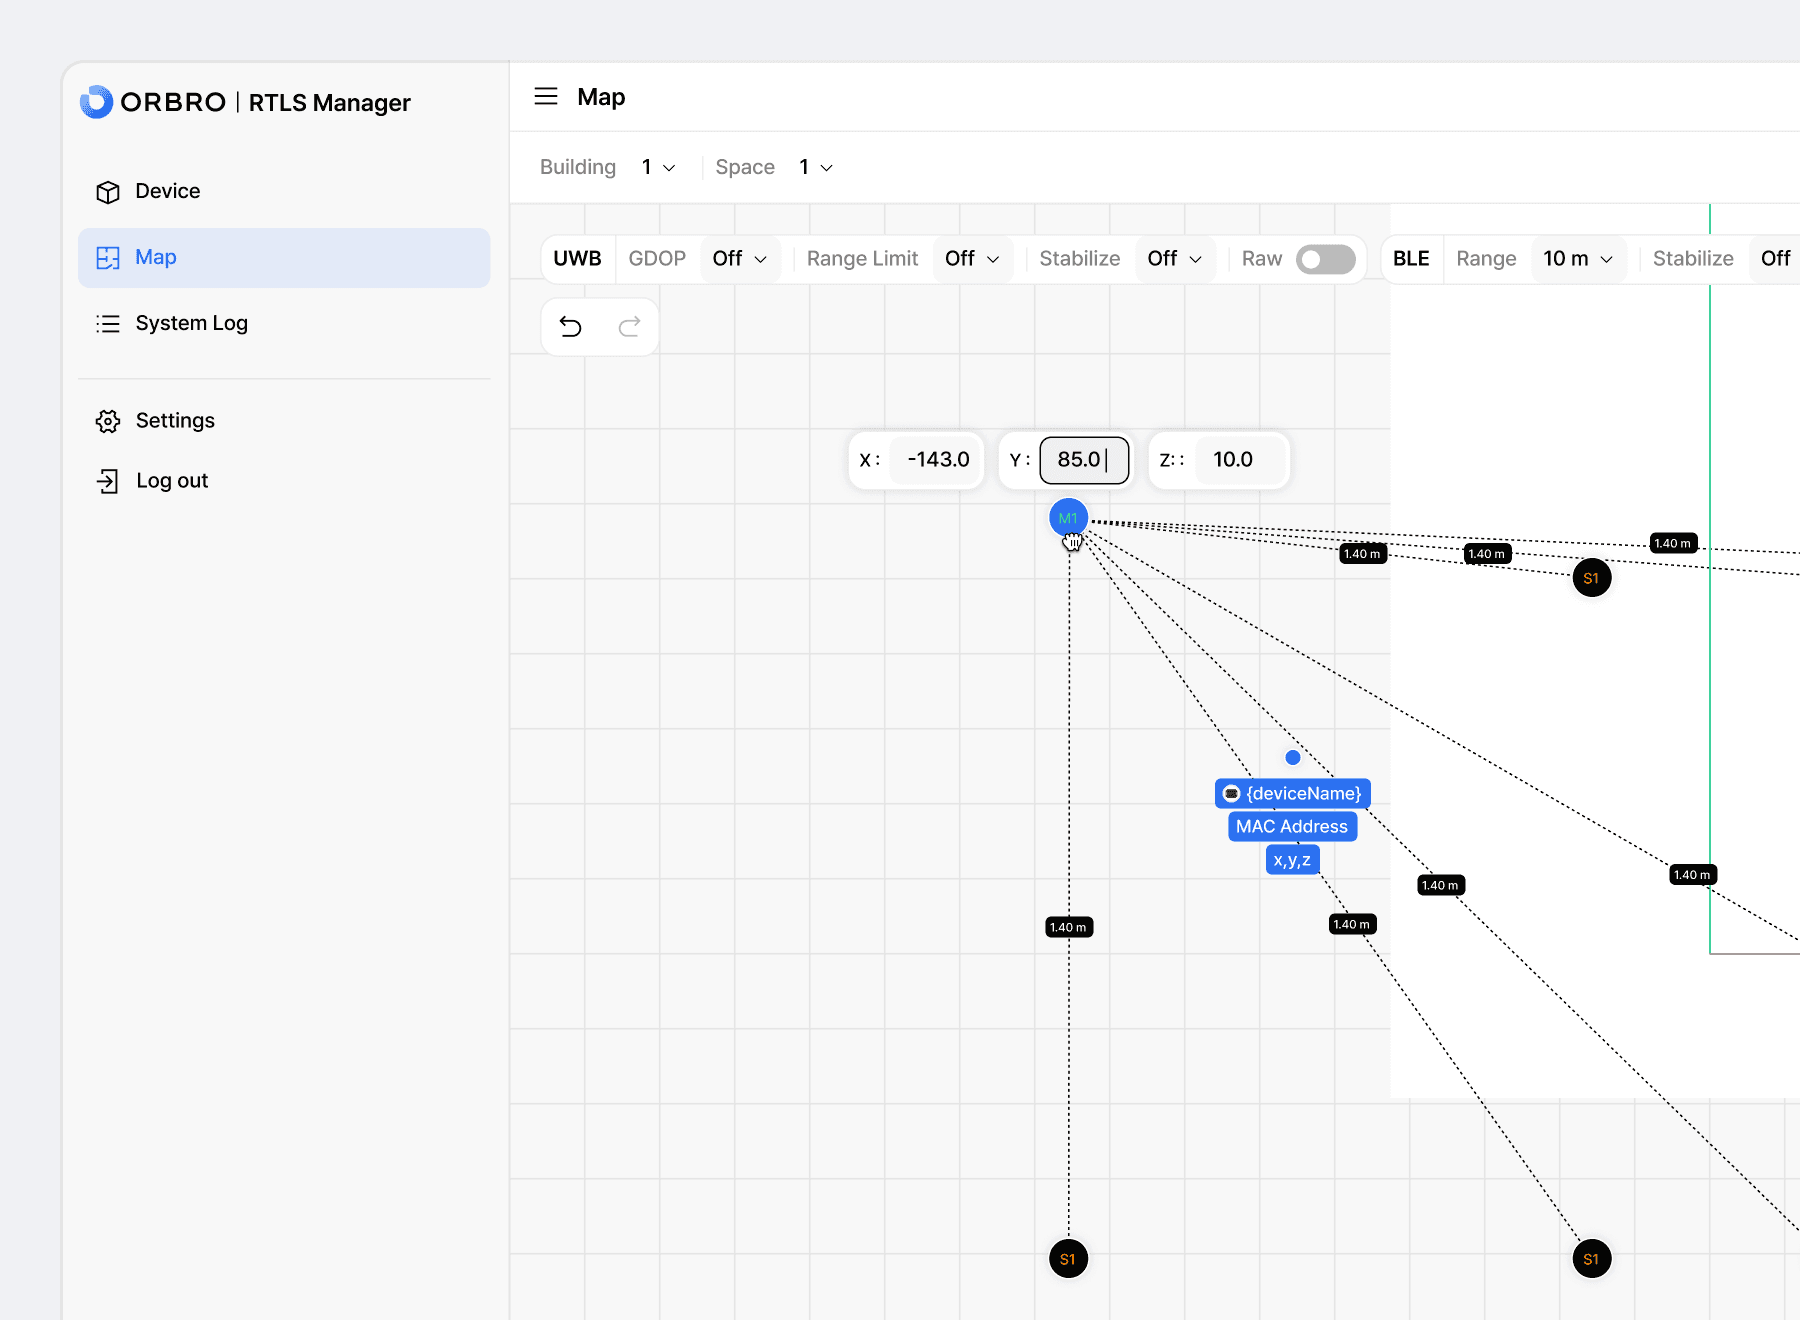
Task: Select the blue M1 anchor node
Action: pyautogui.click(x=1067, y=517)
